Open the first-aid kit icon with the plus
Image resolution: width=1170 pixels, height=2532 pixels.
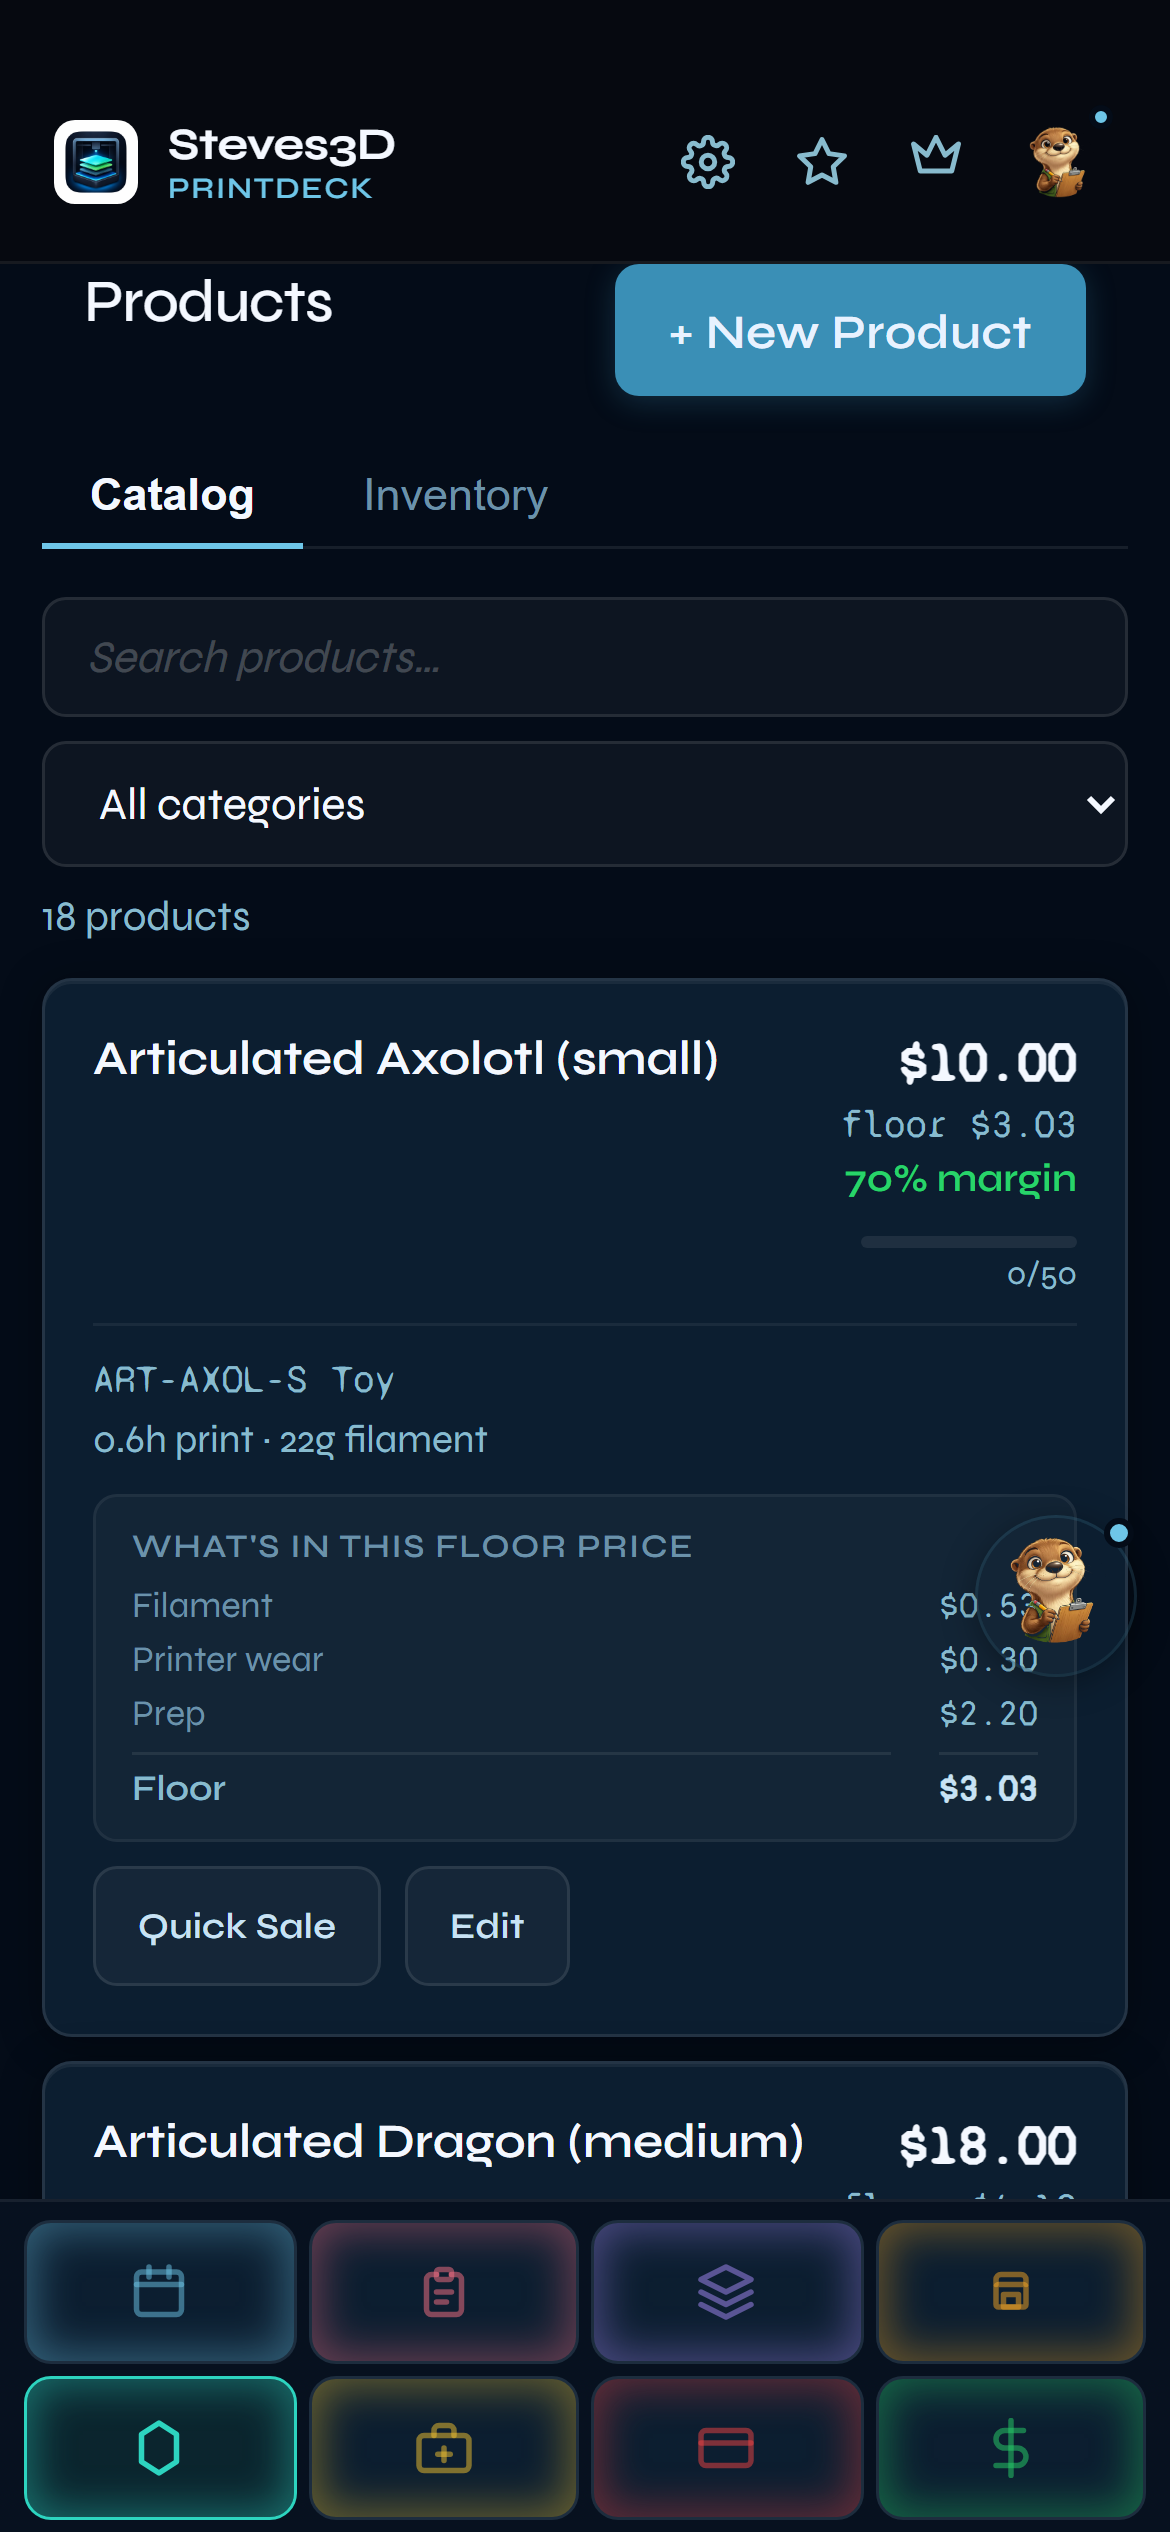pyautogui.click(x=443, y=2448)
